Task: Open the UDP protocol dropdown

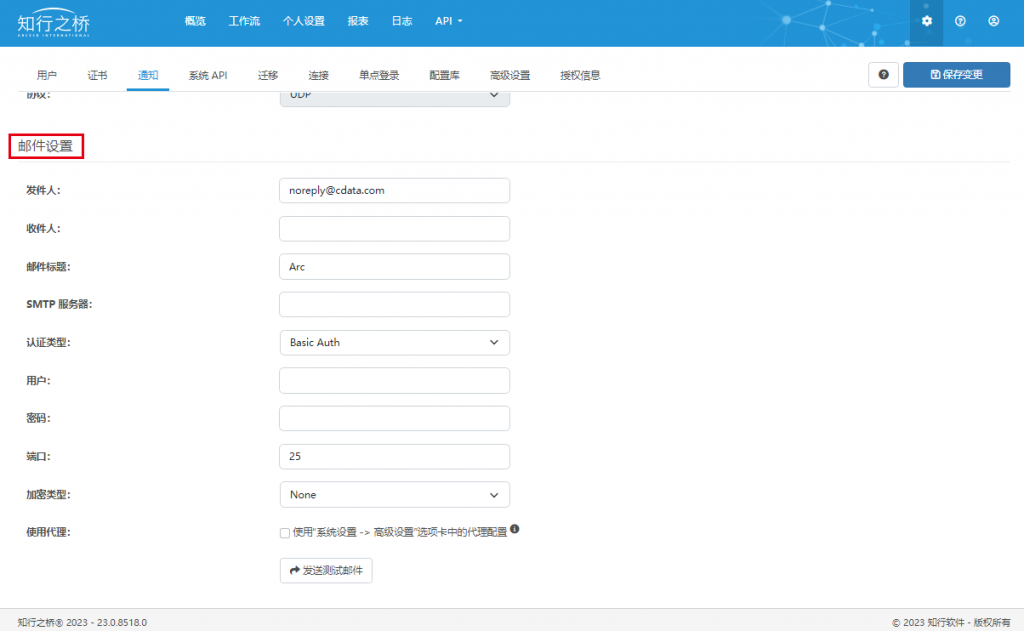Action: (x=394, y=98)
